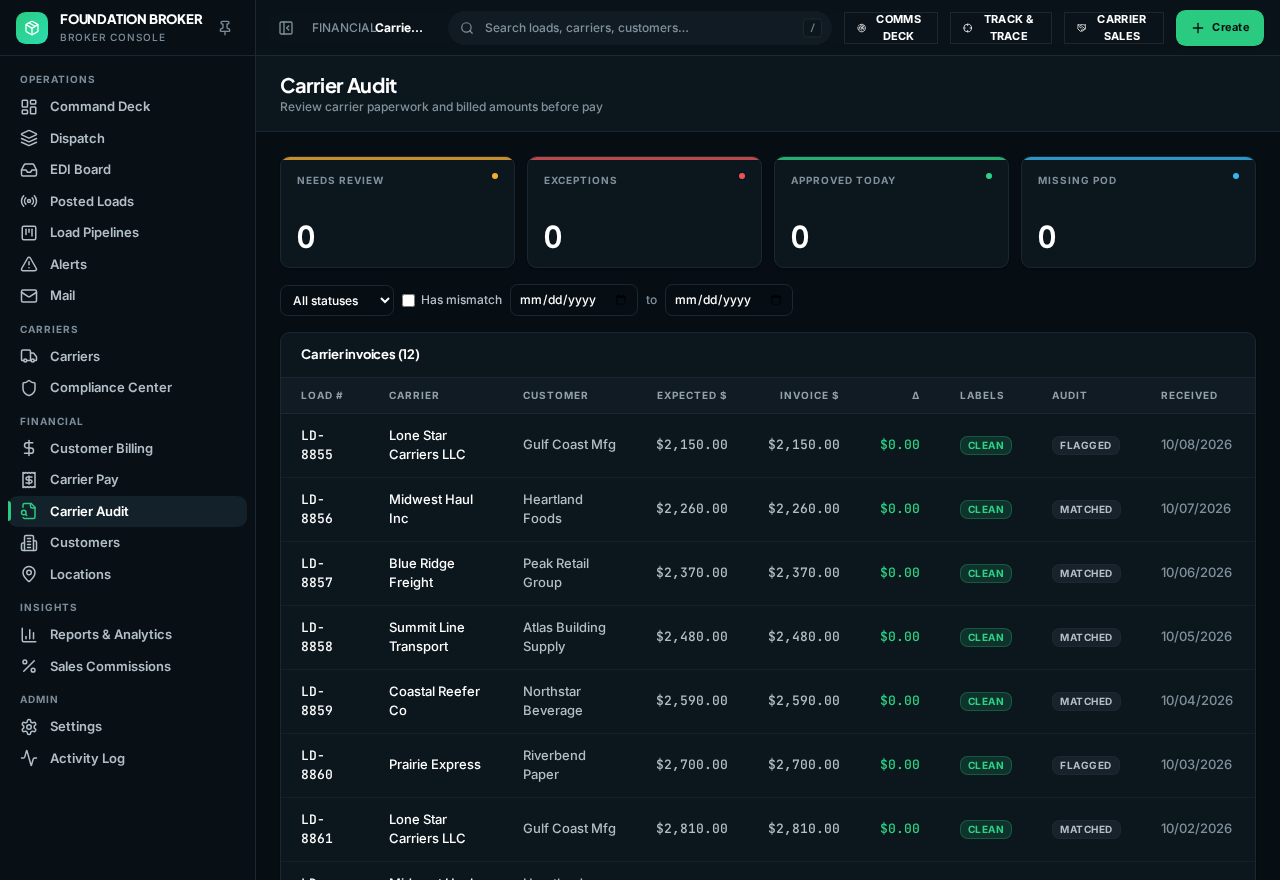Image resolution: width=1280 pixels, height=880 pixels.
Task: Click FLAGGED badge on Prairie Express row
Action: [x=1085, y=765]
